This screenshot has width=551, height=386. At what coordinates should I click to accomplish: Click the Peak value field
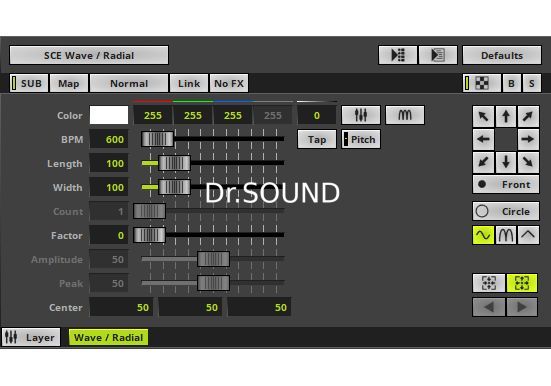point(109,283)
